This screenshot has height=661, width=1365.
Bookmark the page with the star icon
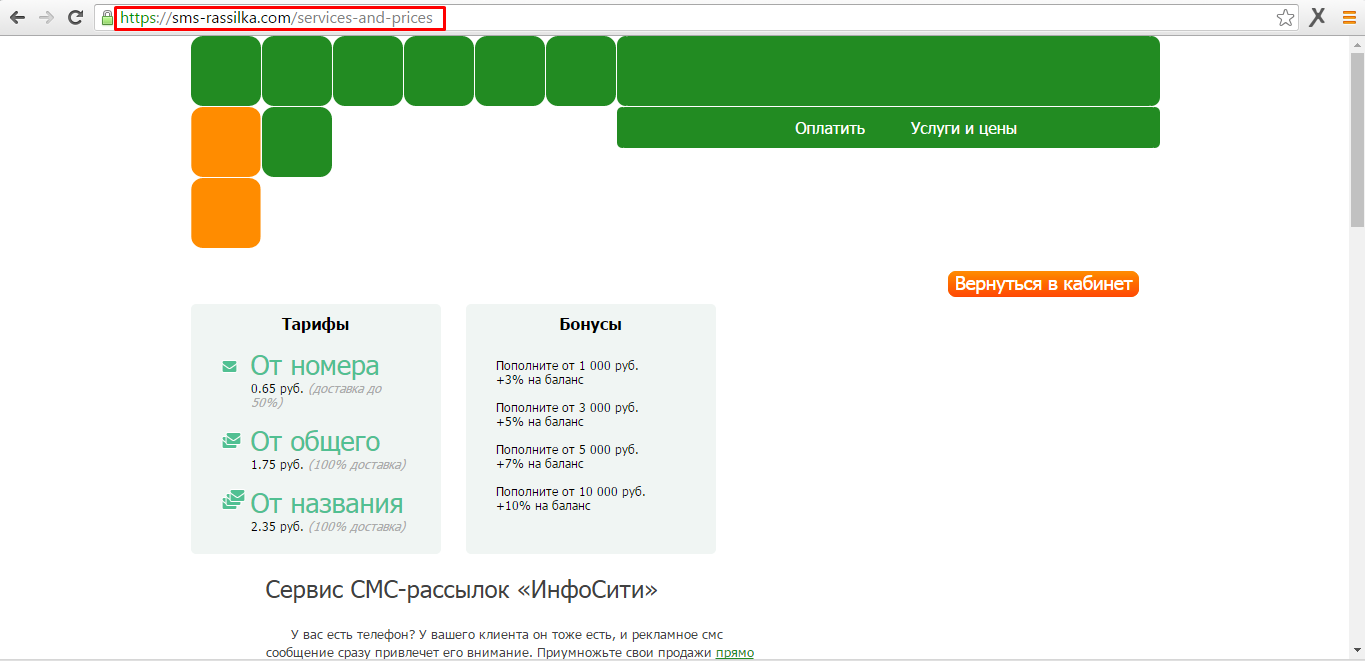tap(1285, 18)
